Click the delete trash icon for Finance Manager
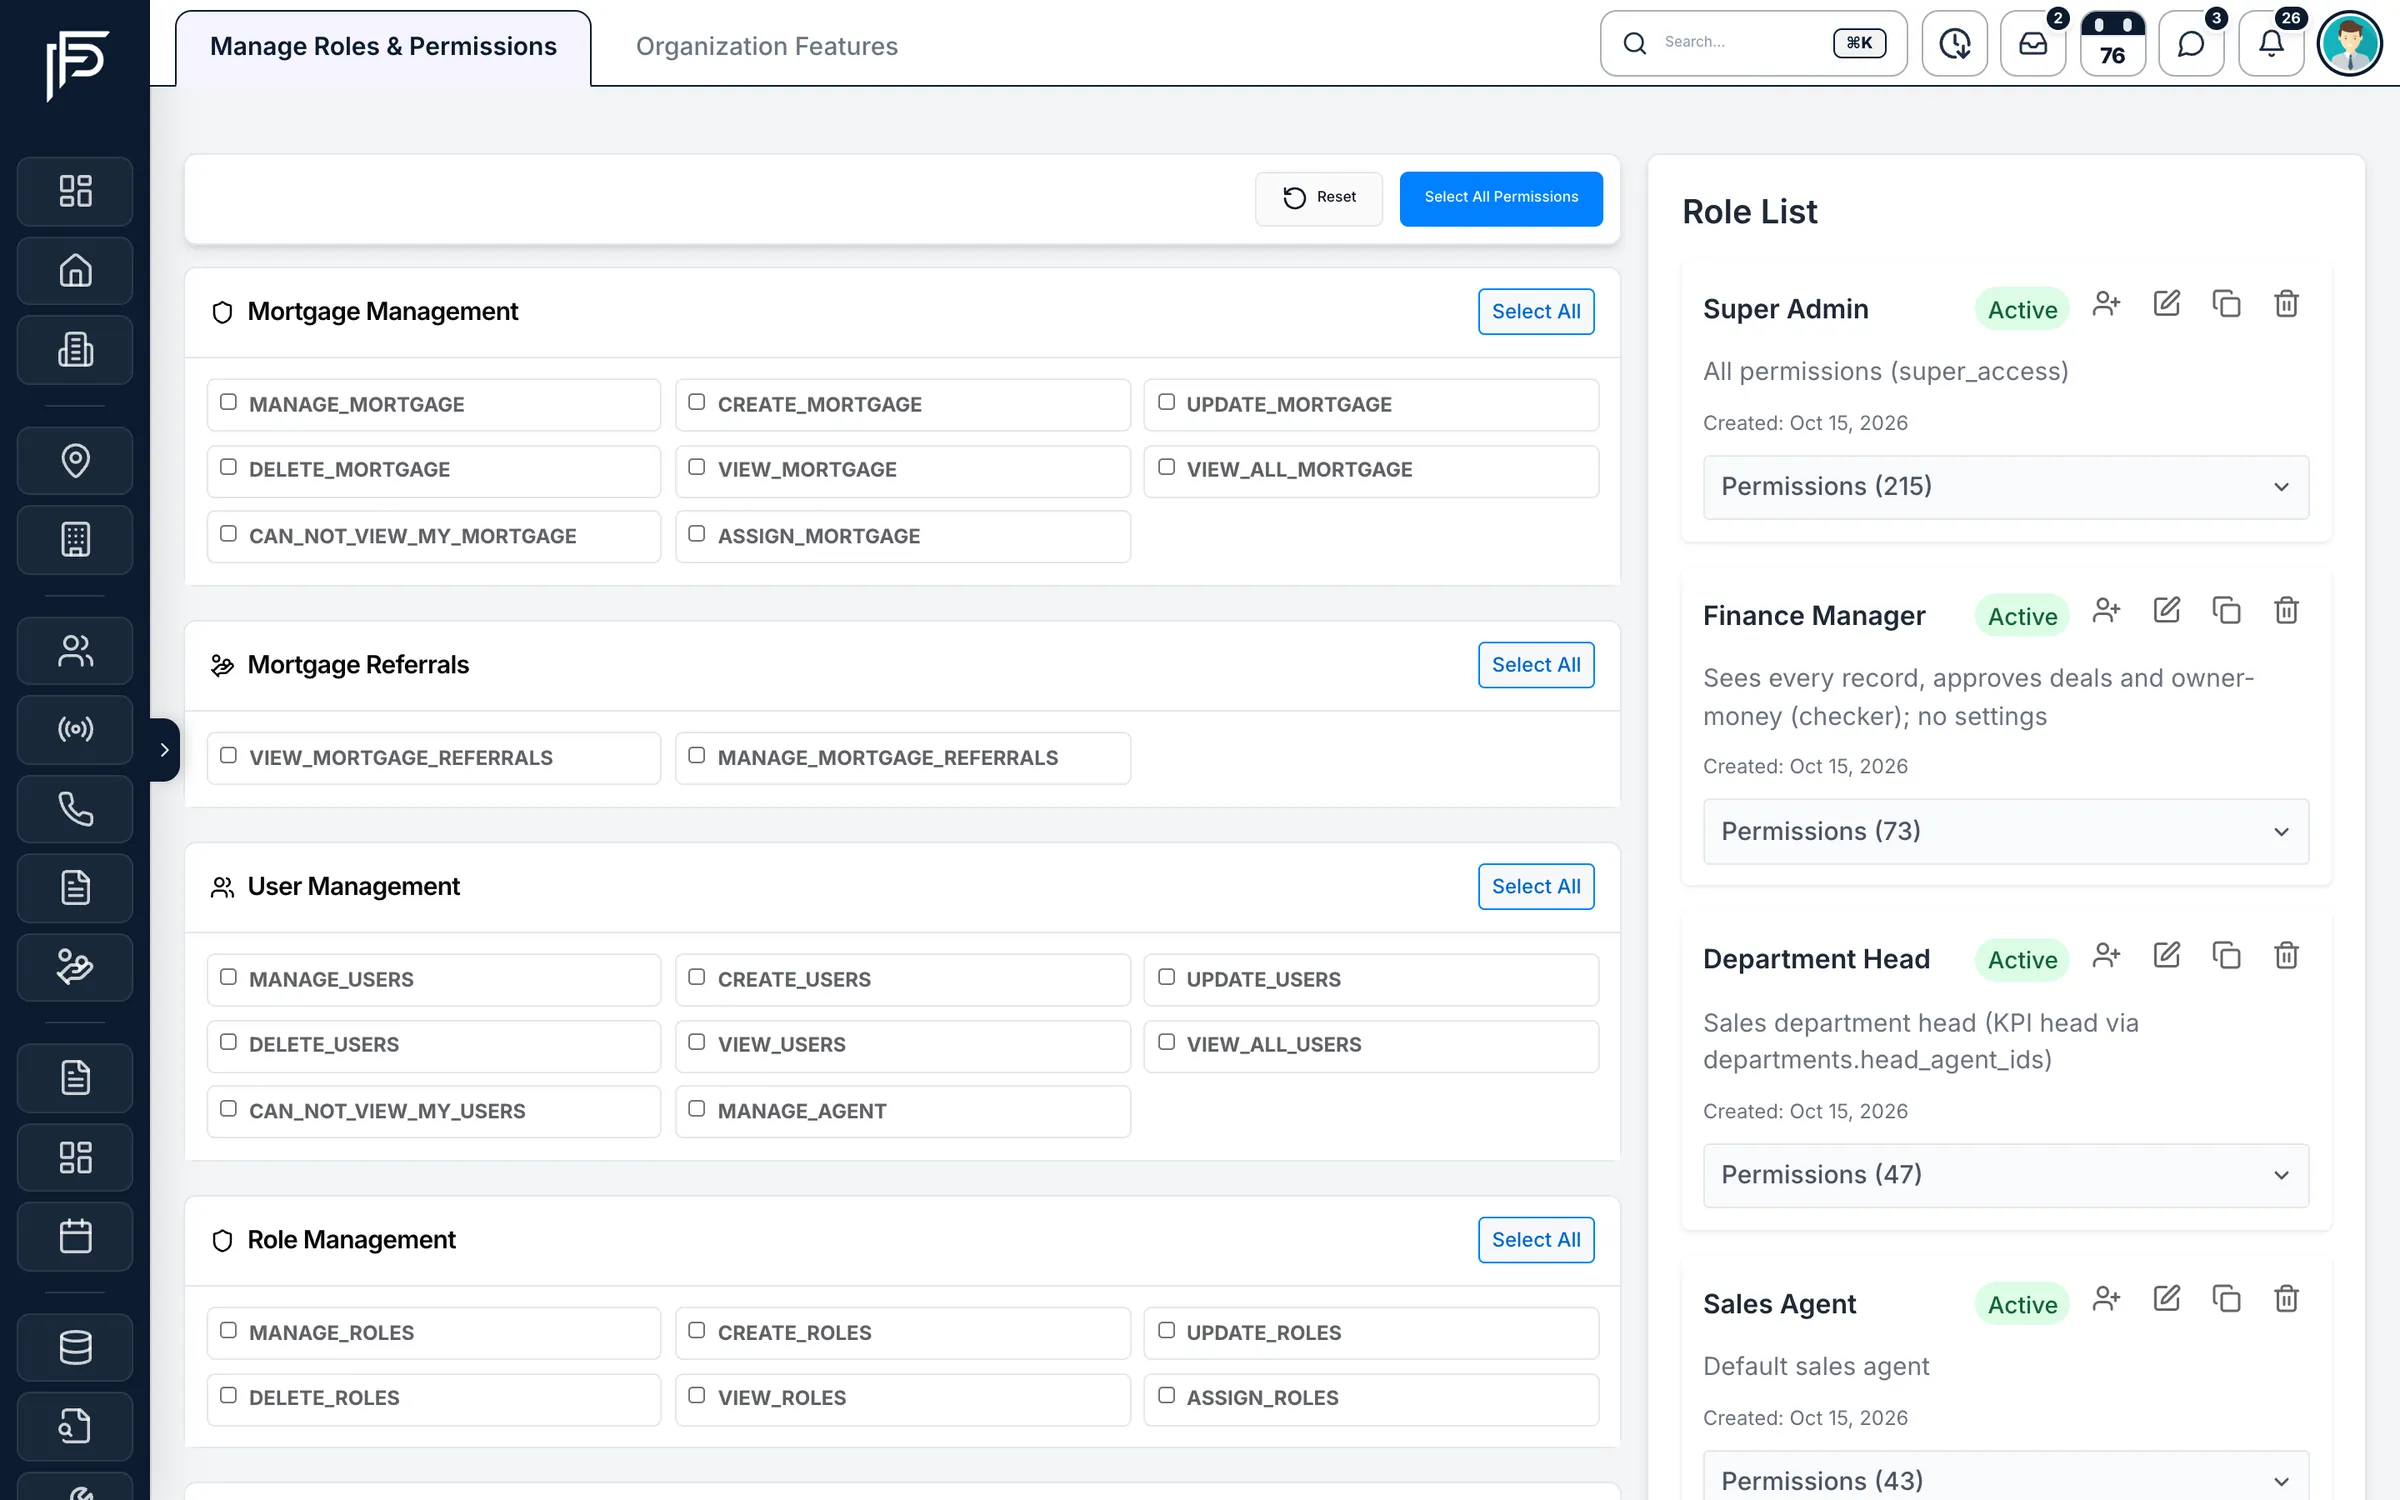This screenshot has width=2400, height=1500. [x=2286, y=611]
